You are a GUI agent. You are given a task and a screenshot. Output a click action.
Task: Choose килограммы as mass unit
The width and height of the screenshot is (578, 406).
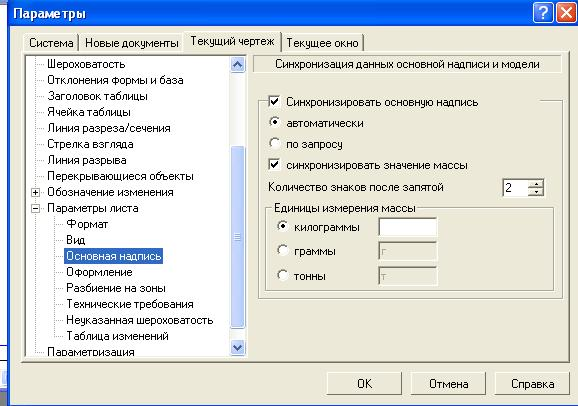[282, 226]
